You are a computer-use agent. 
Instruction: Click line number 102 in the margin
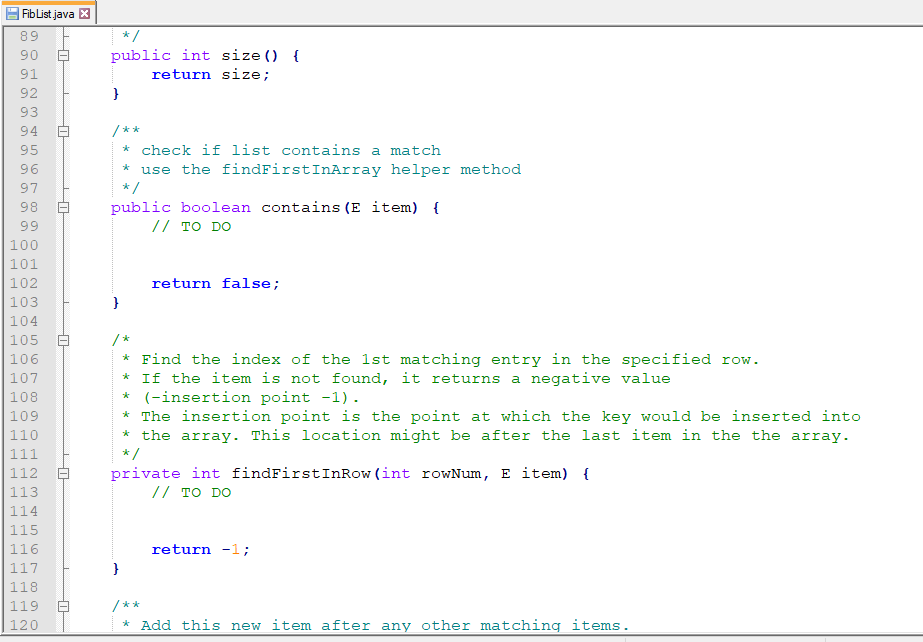(24, 284)
